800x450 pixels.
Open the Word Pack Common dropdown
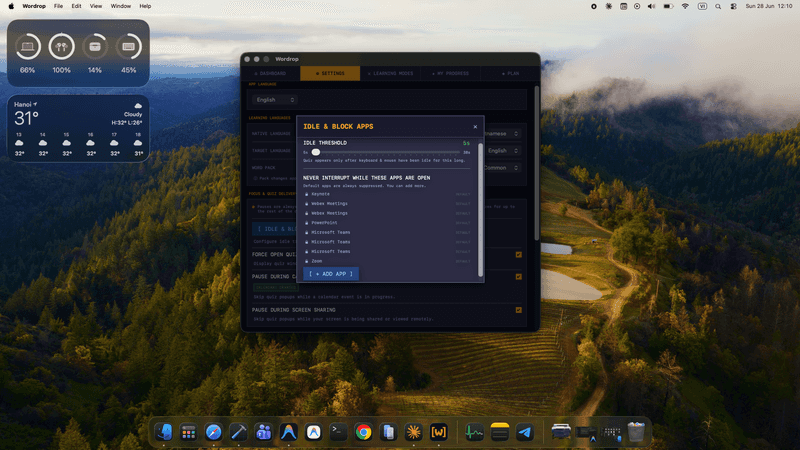tap(501, 167)
